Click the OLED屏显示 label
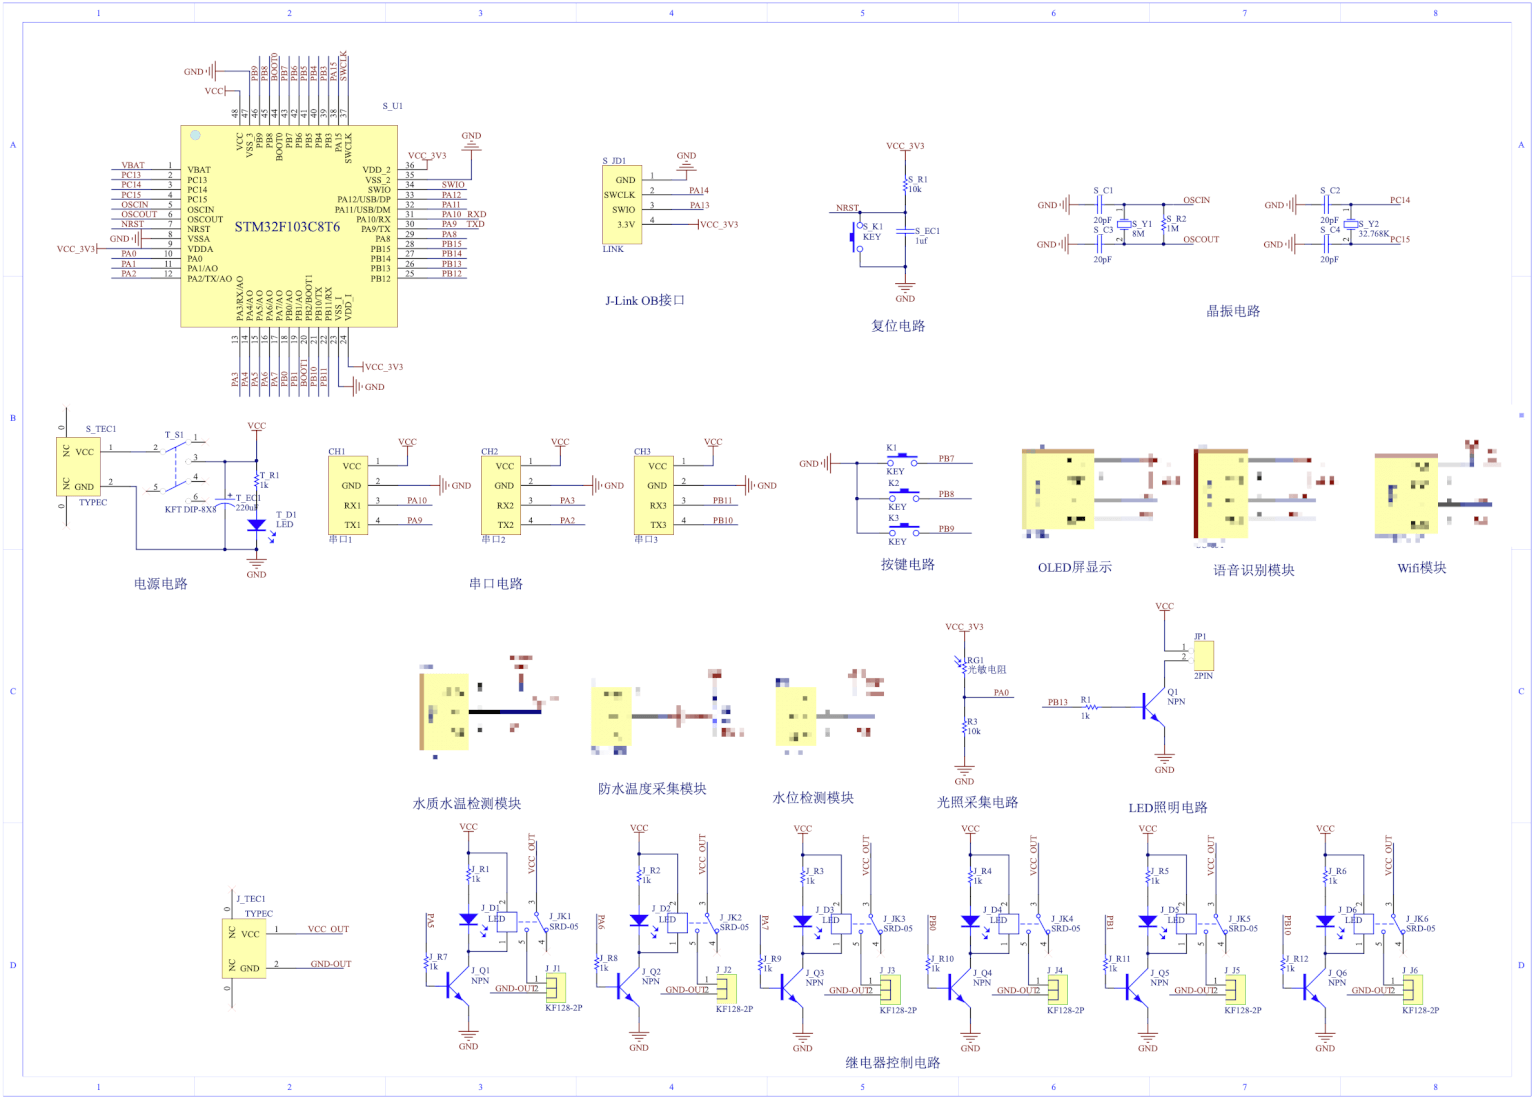 click(x=1075, y=568)
